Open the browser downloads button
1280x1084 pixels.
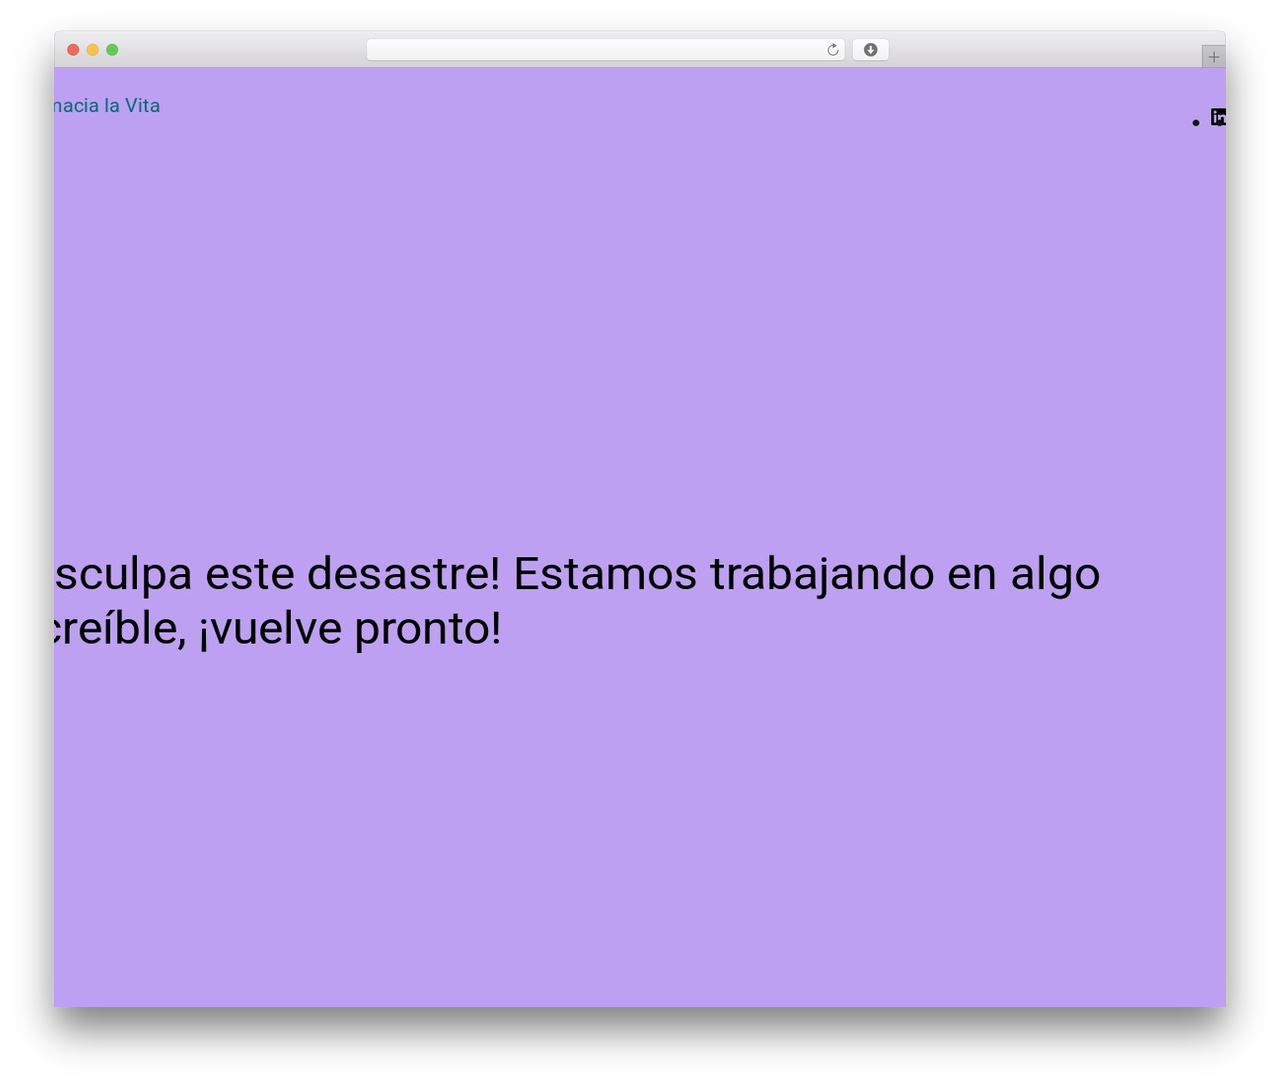[870, 50]
